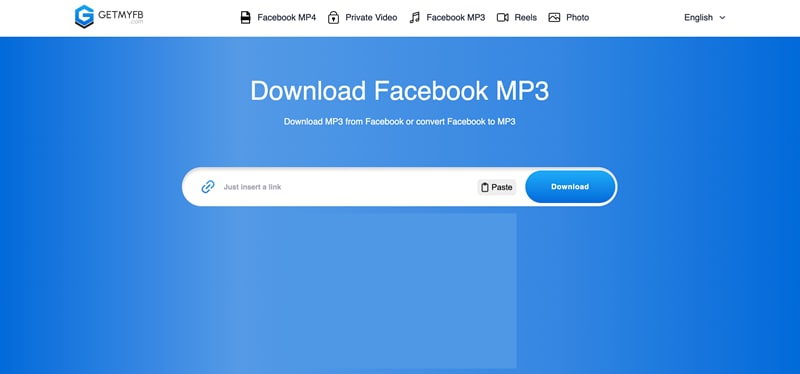Select the 'Download MP3 from Facebook' subtitle text
The image size is (800, 374).
(399, 122)
